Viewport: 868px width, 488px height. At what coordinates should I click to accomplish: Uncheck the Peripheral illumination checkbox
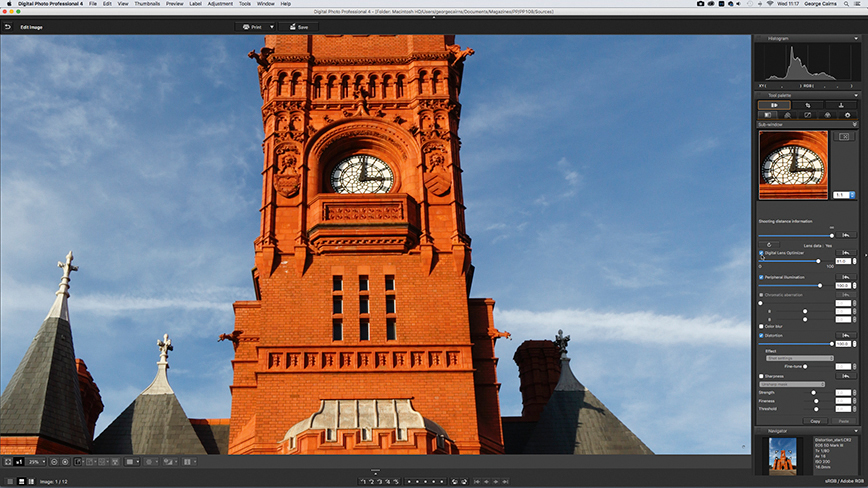point(761,277)
